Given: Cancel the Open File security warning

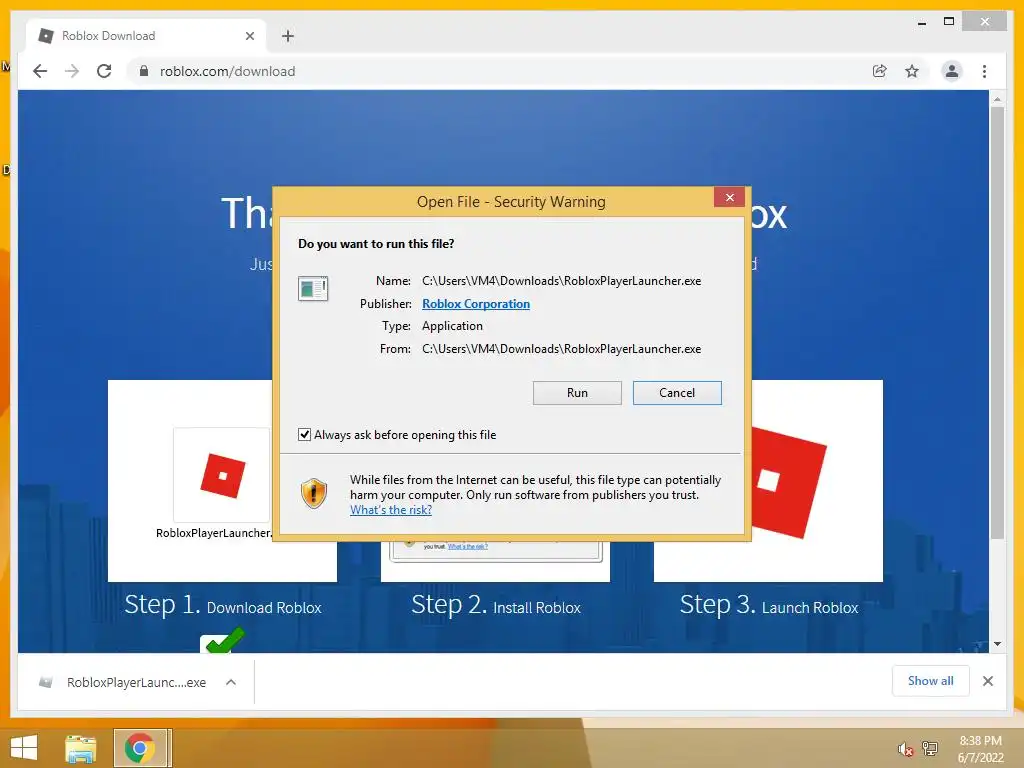Looking at the screenshot, I should point(677,393).
